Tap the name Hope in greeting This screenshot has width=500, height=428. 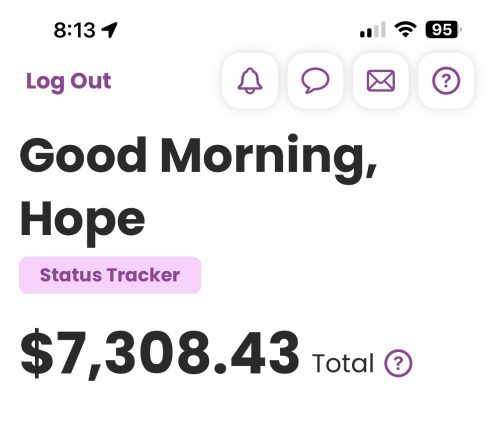[x=83, y=223]
